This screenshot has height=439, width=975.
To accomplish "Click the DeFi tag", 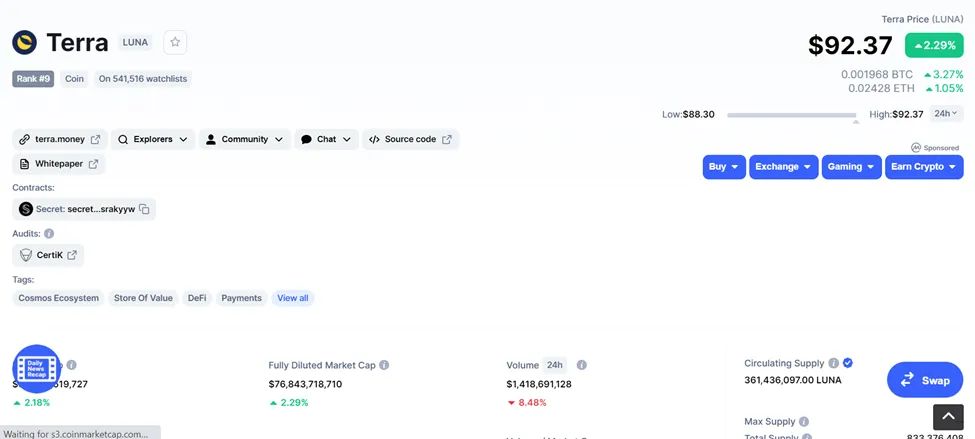I will click(197, 298).
